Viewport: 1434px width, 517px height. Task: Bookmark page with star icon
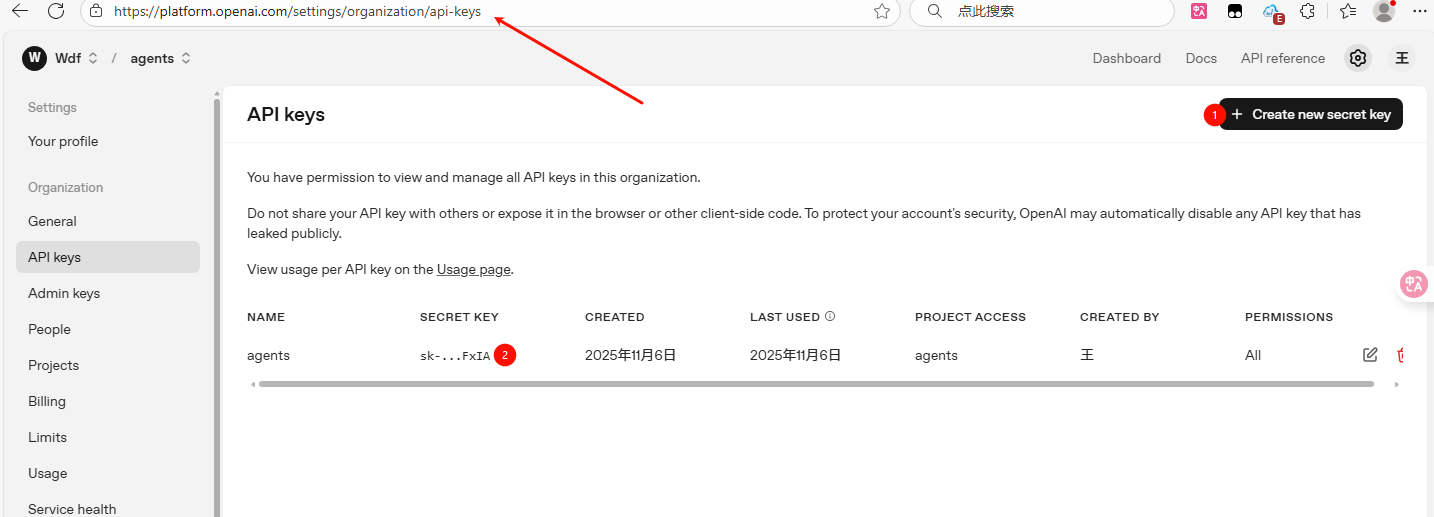[881, 11]
